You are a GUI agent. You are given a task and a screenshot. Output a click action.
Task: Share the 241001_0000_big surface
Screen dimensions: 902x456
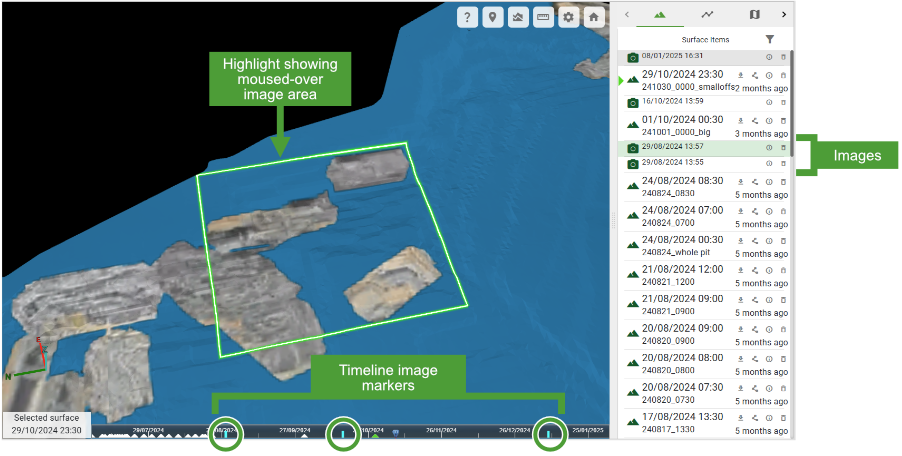tap(755, 121)
